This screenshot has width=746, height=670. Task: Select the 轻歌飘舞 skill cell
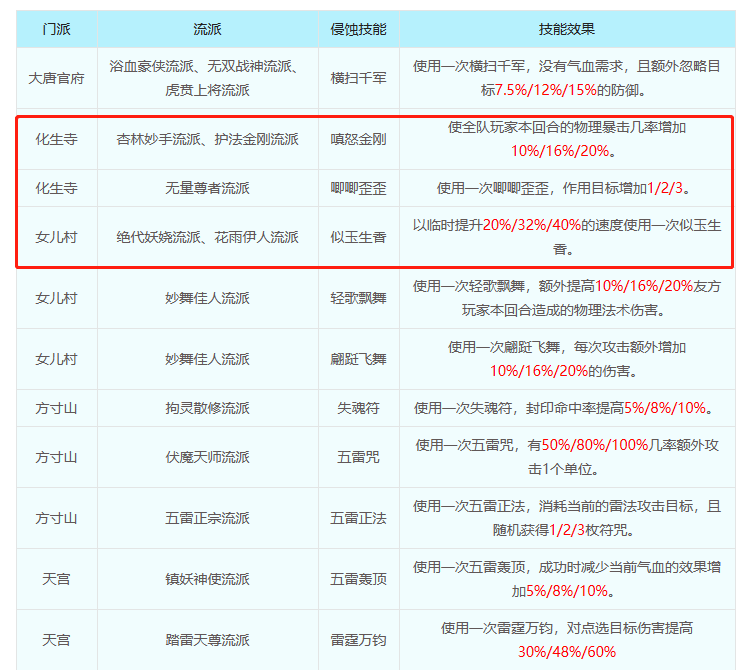tap(359, 298)
